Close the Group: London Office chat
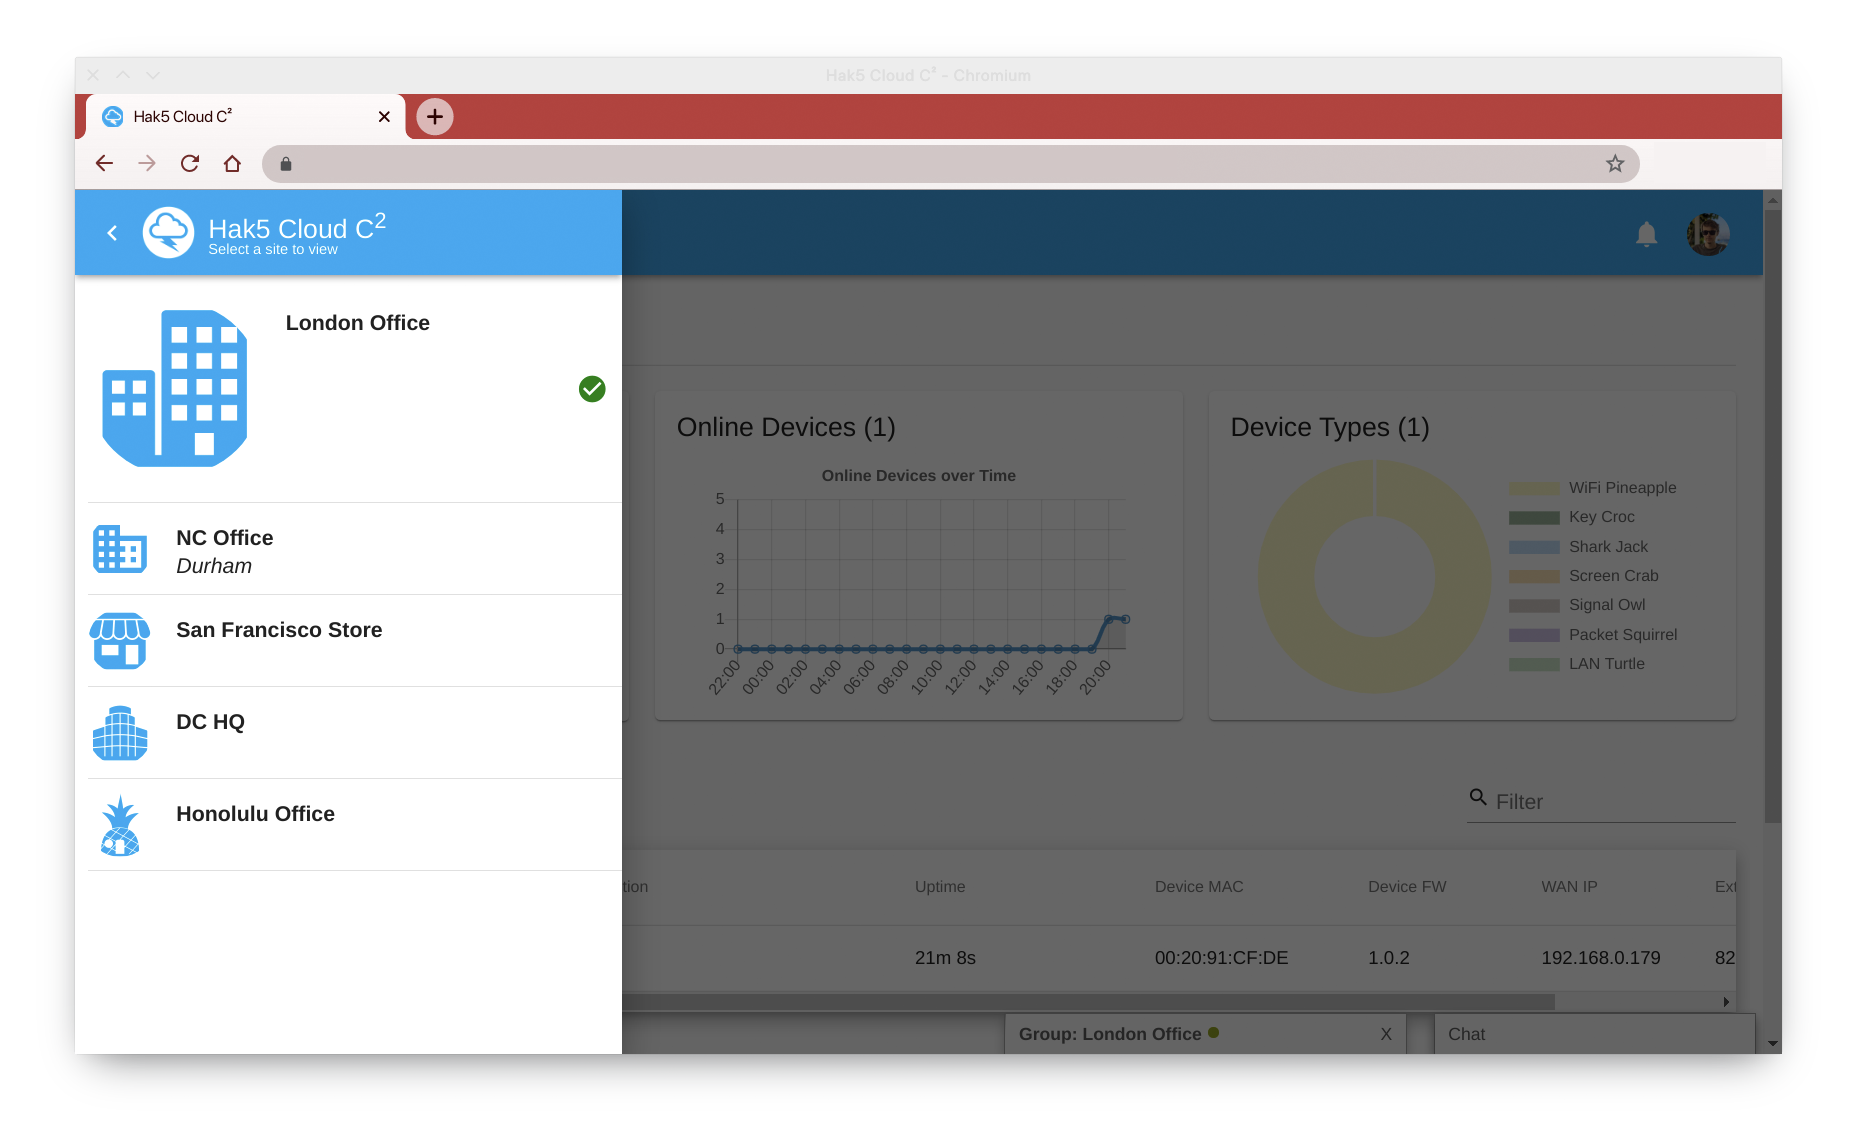1857x1147 pixels. coord(1386,1034)
